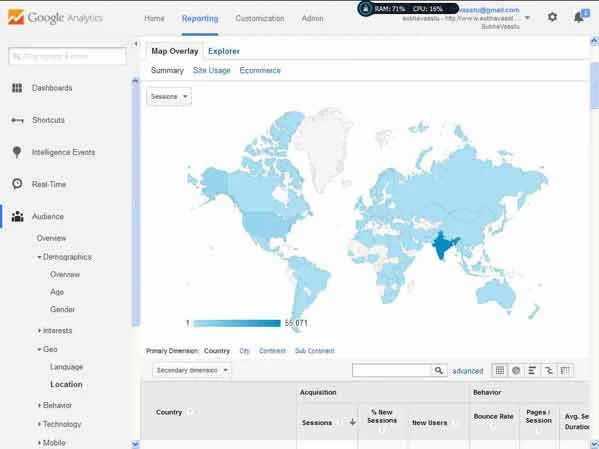The image size is (599, 449).
Task: Select the Location report
Action: pyautogui.click(x=66, y=384)
